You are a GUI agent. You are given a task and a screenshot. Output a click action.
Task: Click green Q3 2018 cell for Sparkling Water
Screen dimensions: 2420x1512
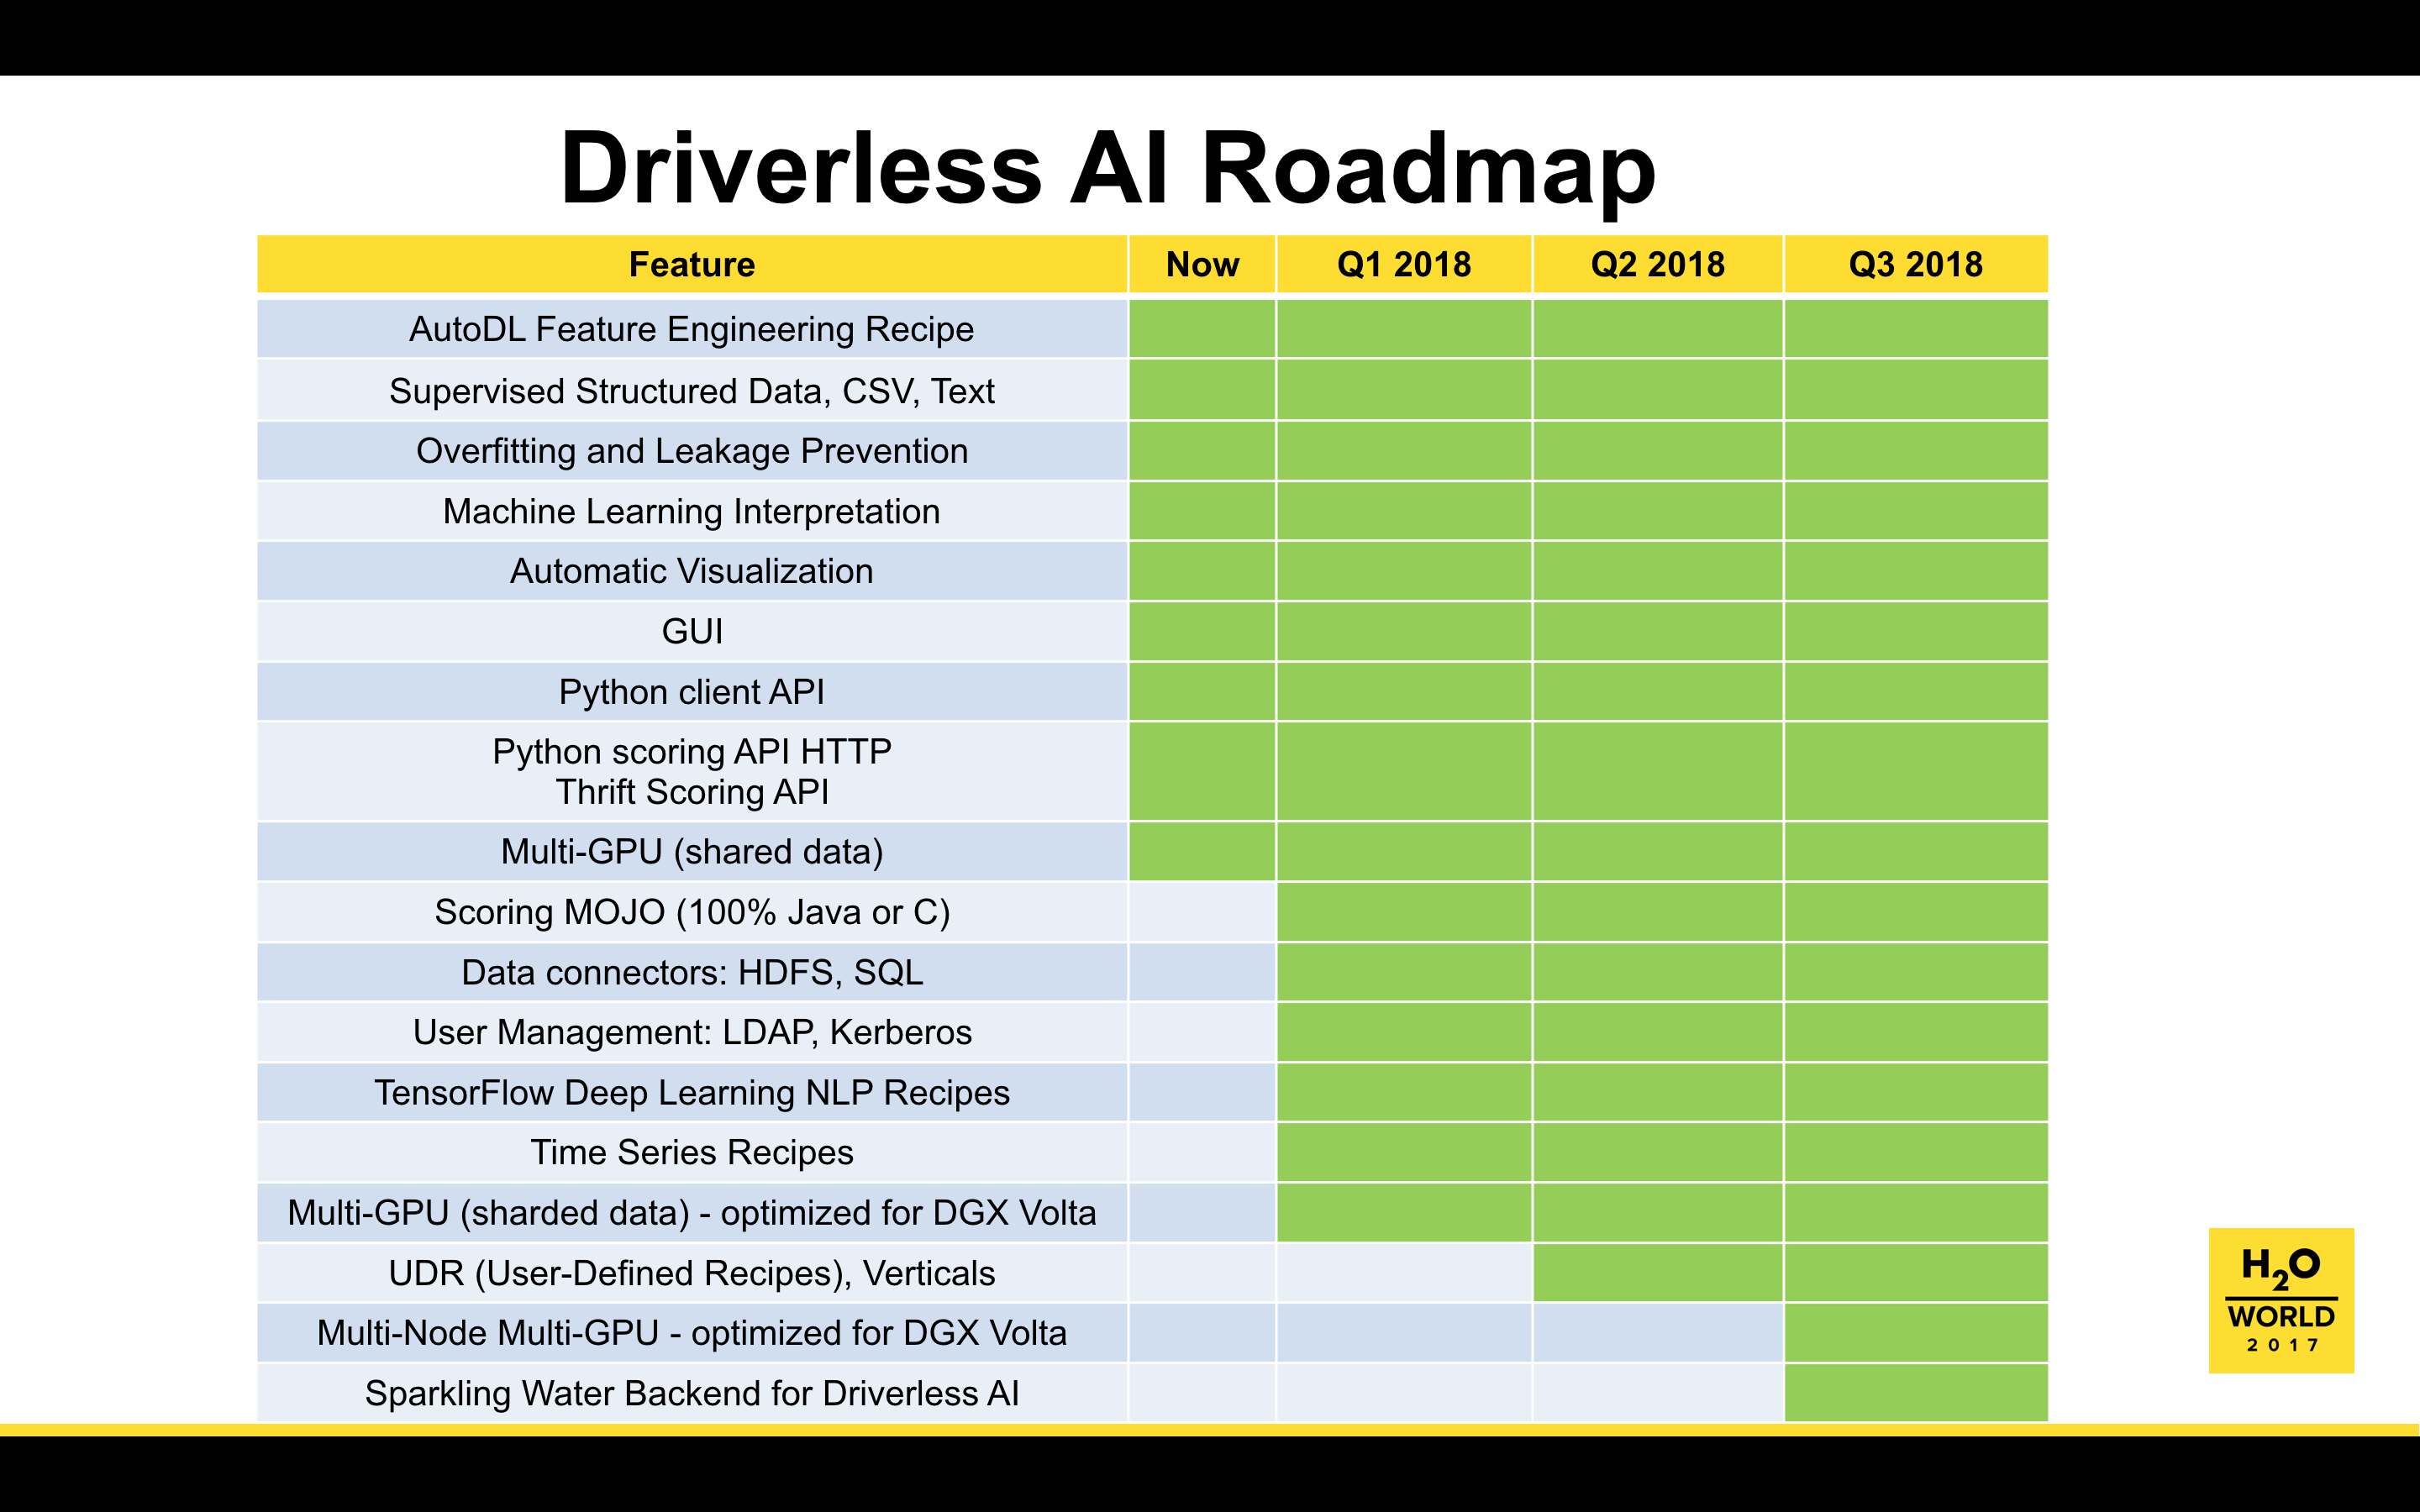[1915, 1393]
